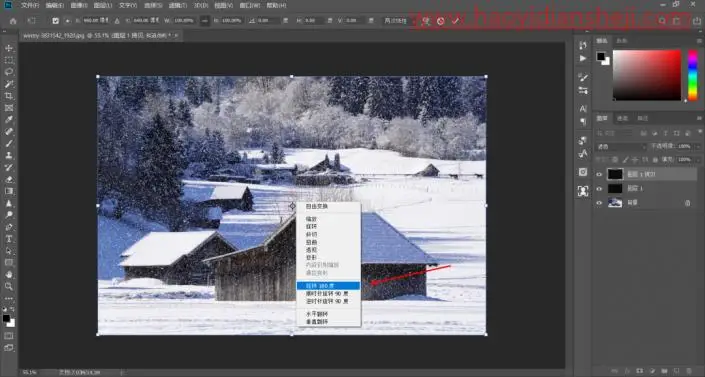Select the Dodge tool
The height and width of the screenshot is (377, 705).
(x=9, y=215)
